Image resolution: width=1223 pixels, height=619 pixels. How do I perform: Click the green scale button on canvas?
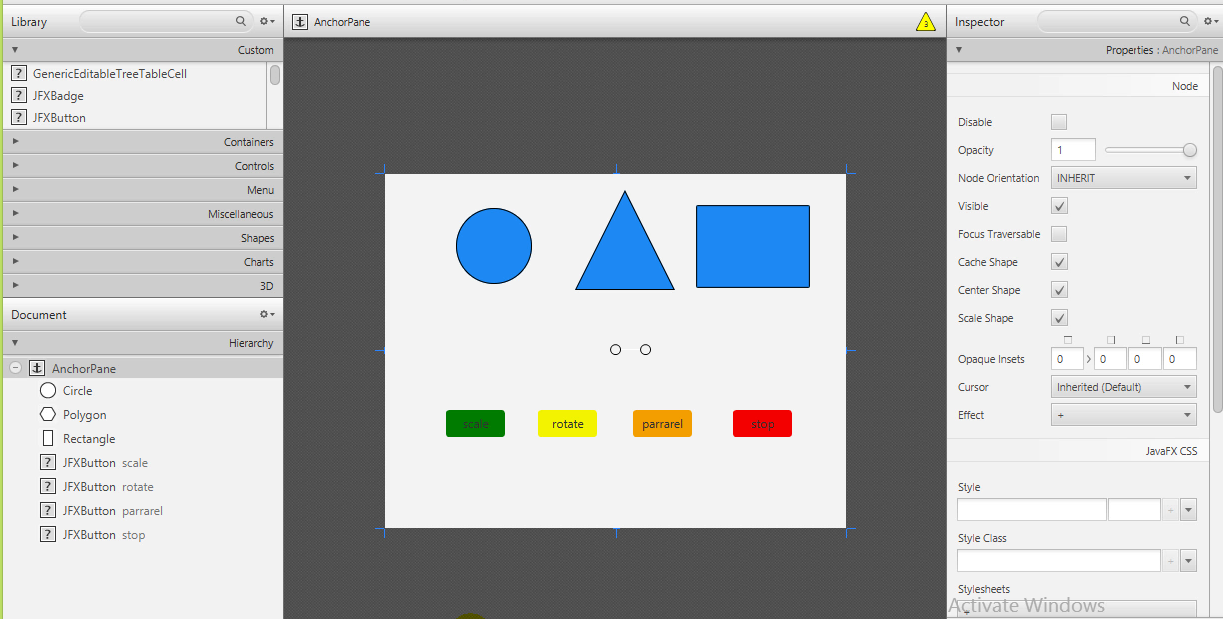pos(475,424)
